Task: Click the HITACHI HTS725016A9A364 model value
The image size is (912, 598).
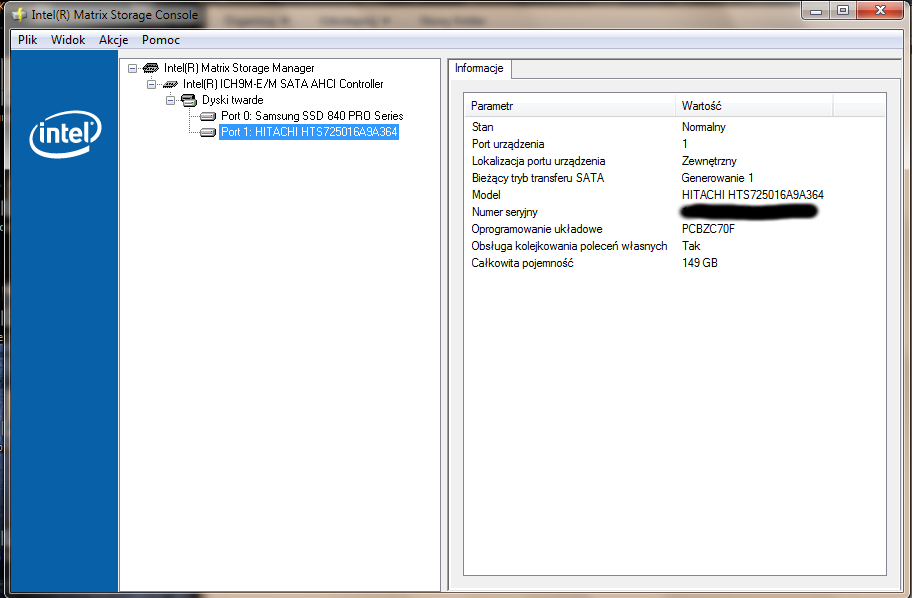Action: pyautogui.click(x=753, y=195)
